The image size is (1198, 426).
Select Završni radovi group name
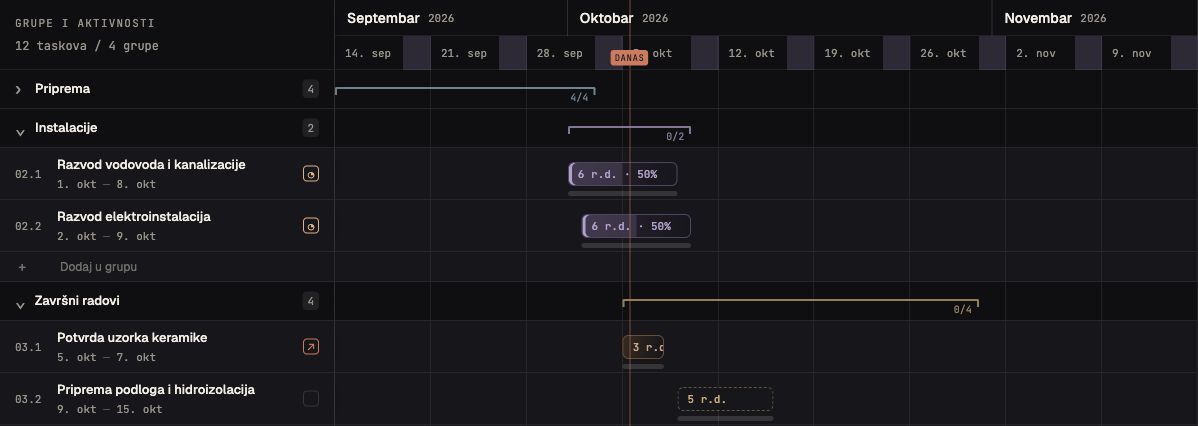[x=77, y=301]
